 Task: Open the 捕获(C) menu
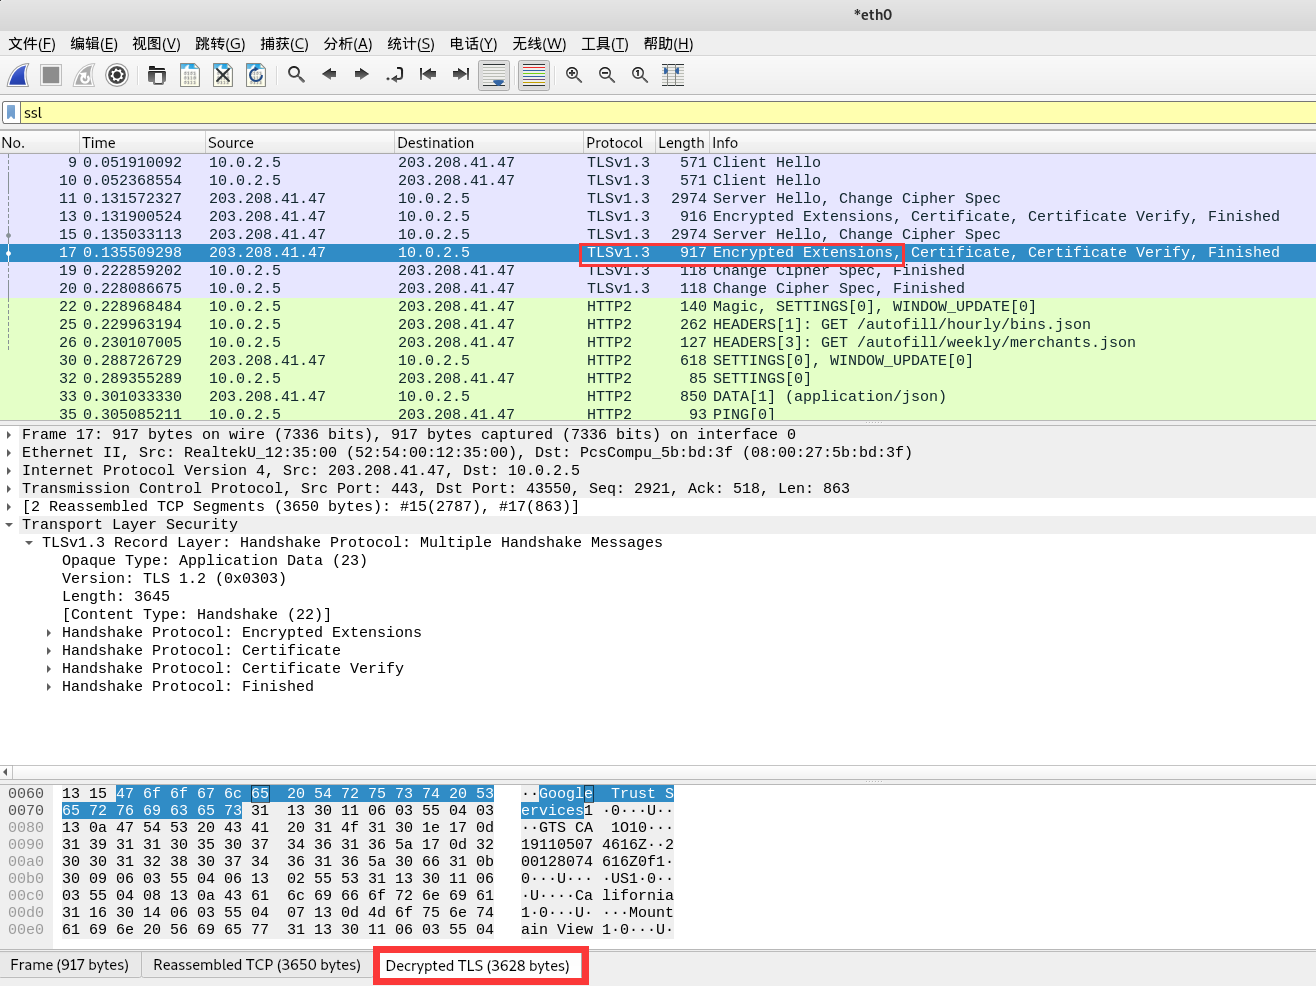tap(284, 44)
